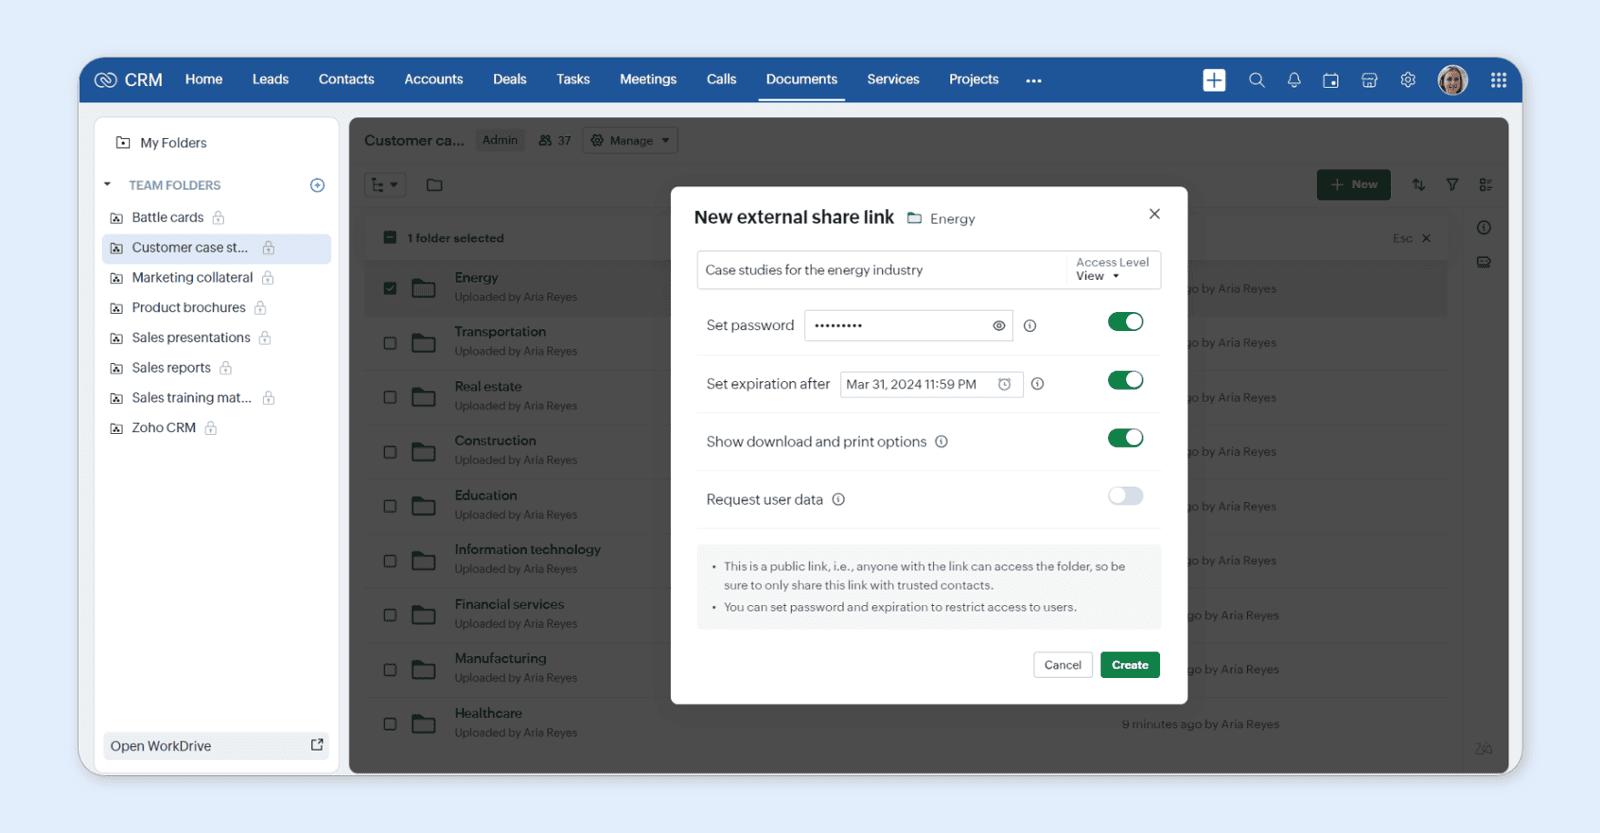Turn off Show download and print options
The image size is (1600, 833).
click(1125, 438)
